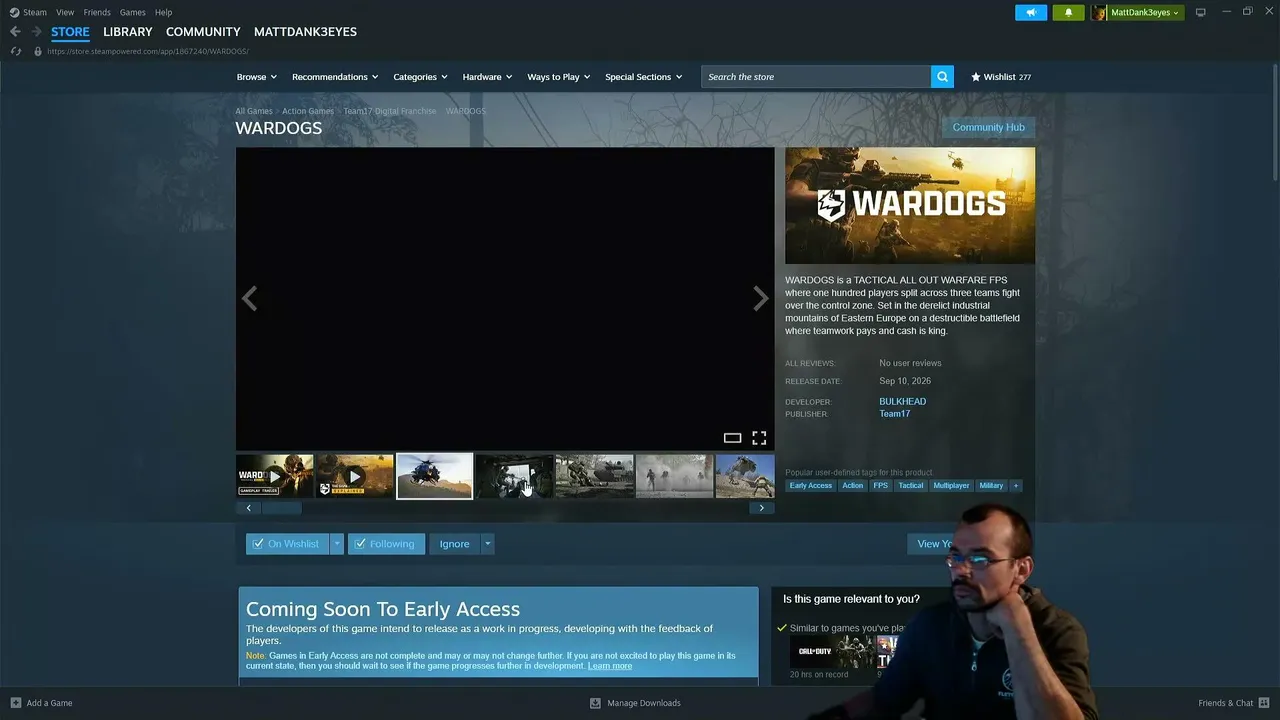
Task: Click the Ignore button
Action: 454,544
